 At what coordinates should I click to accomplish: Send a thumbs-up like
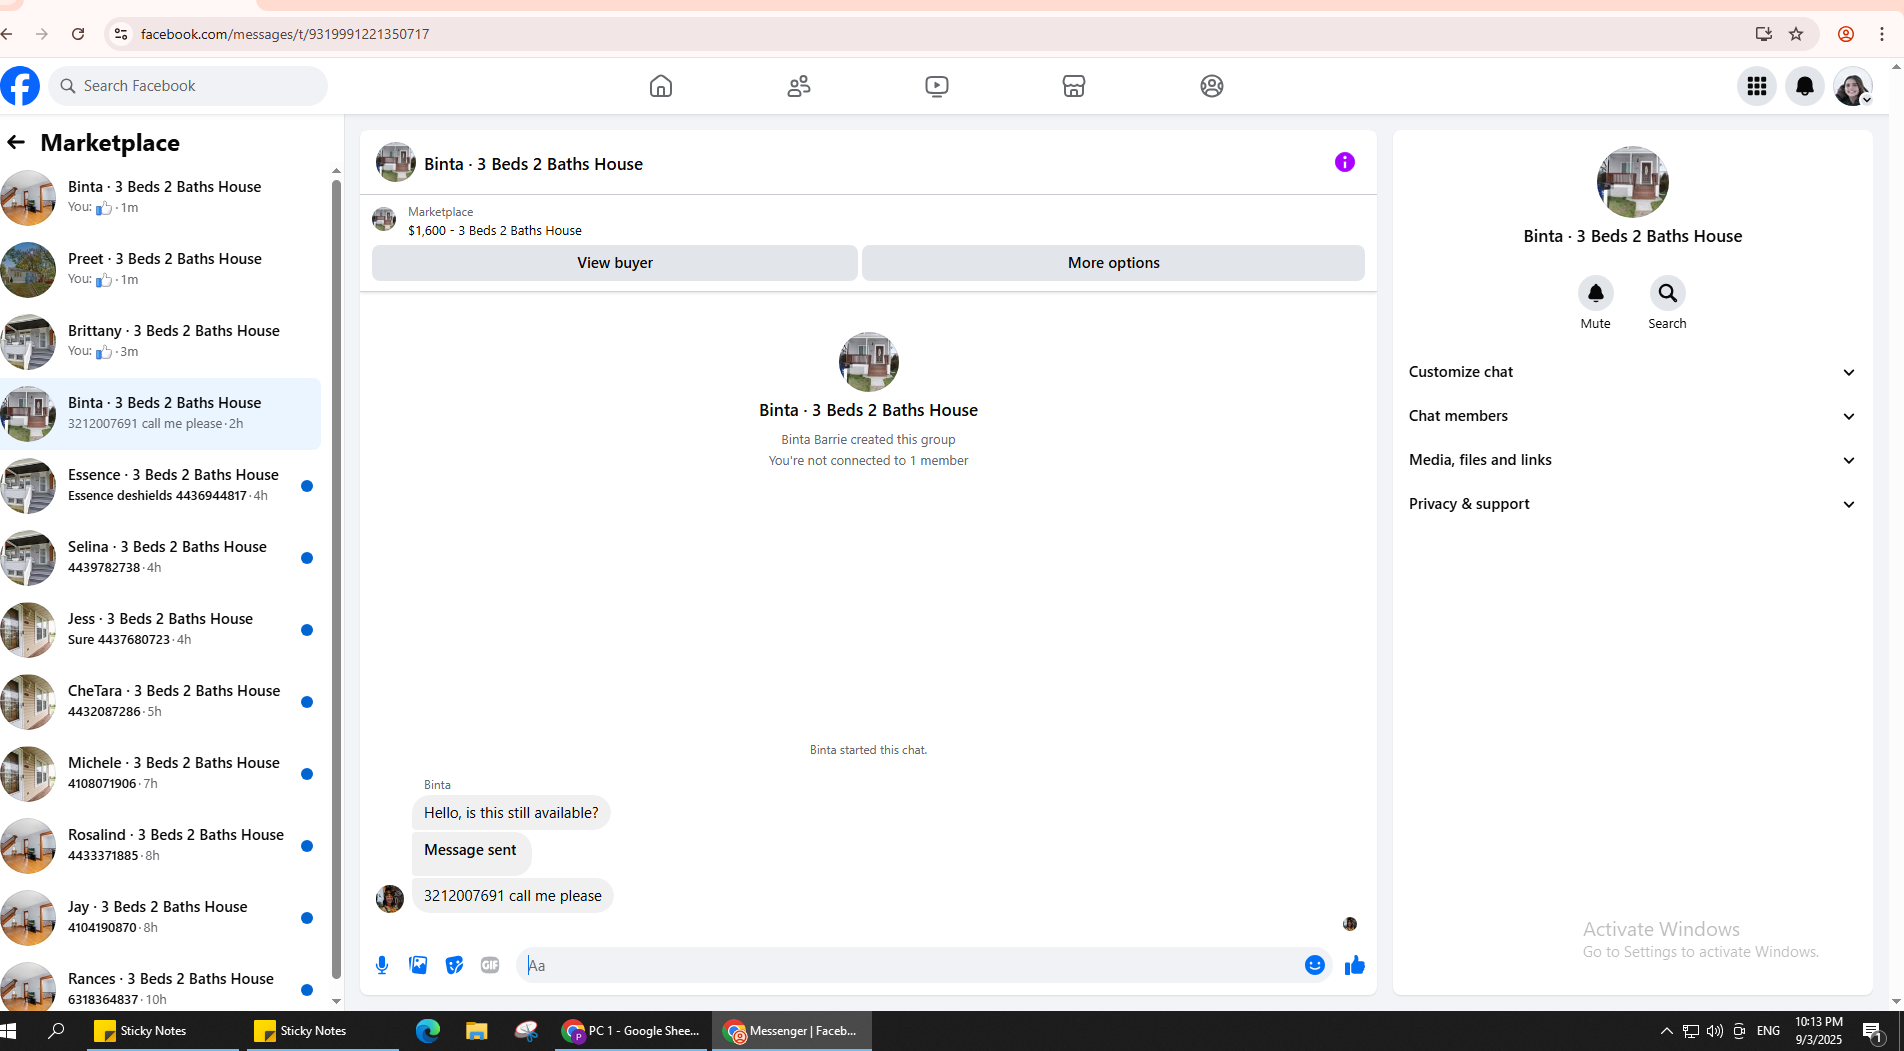point(1355,965)
